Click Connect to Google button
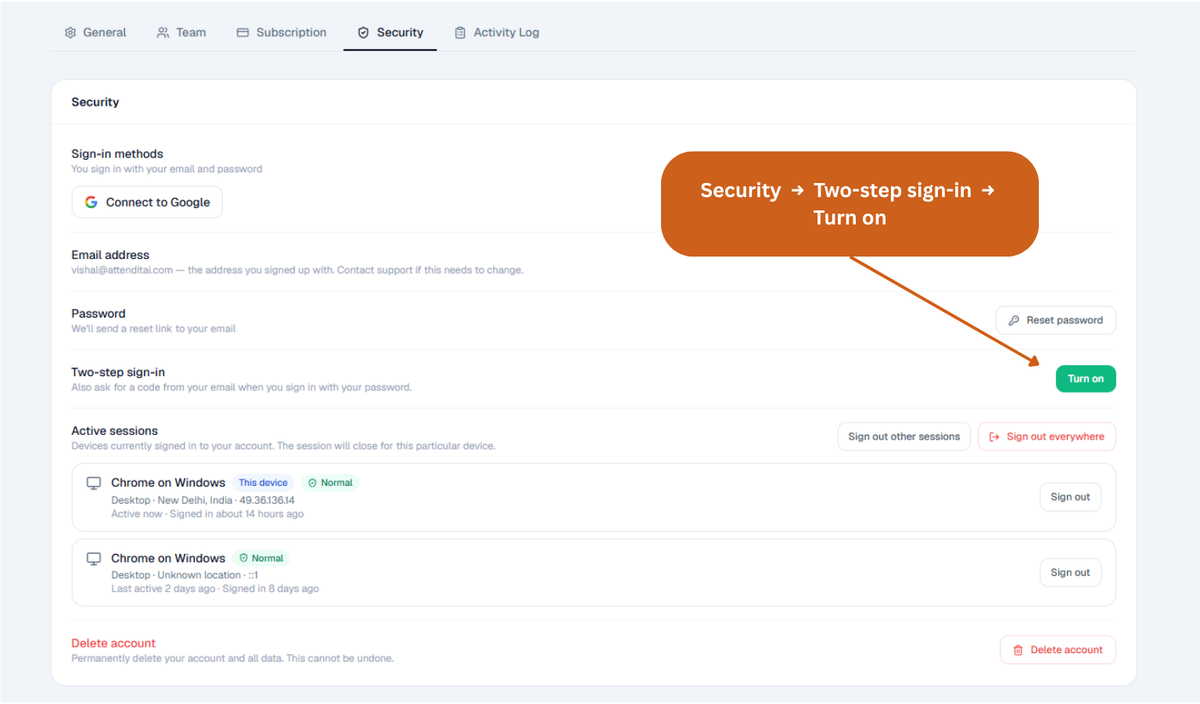Screen dimensions: 1200x704 [x=147, y=202]
